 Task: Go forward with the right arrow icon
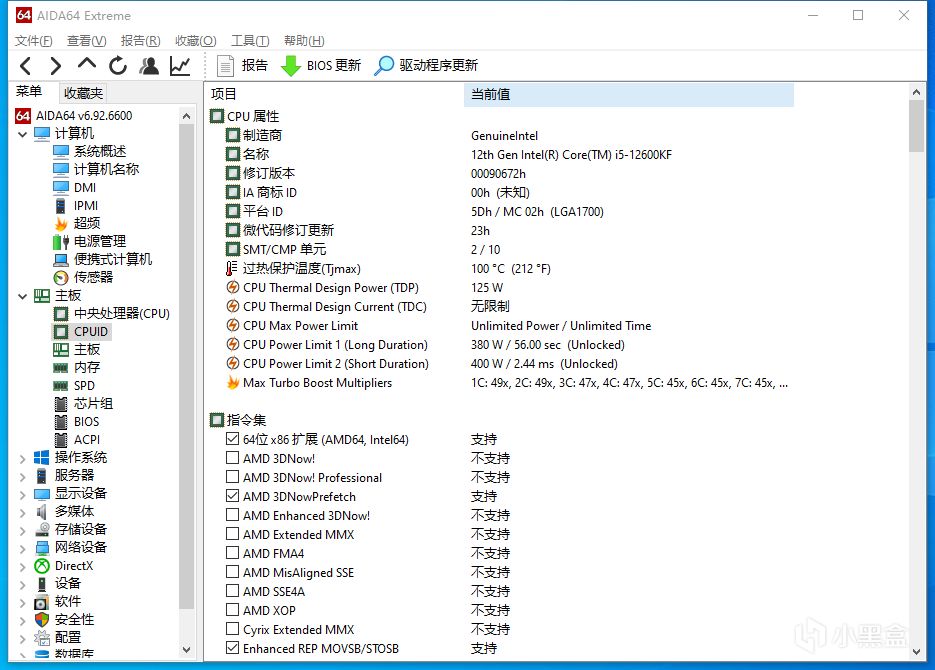tap(55, 66)
